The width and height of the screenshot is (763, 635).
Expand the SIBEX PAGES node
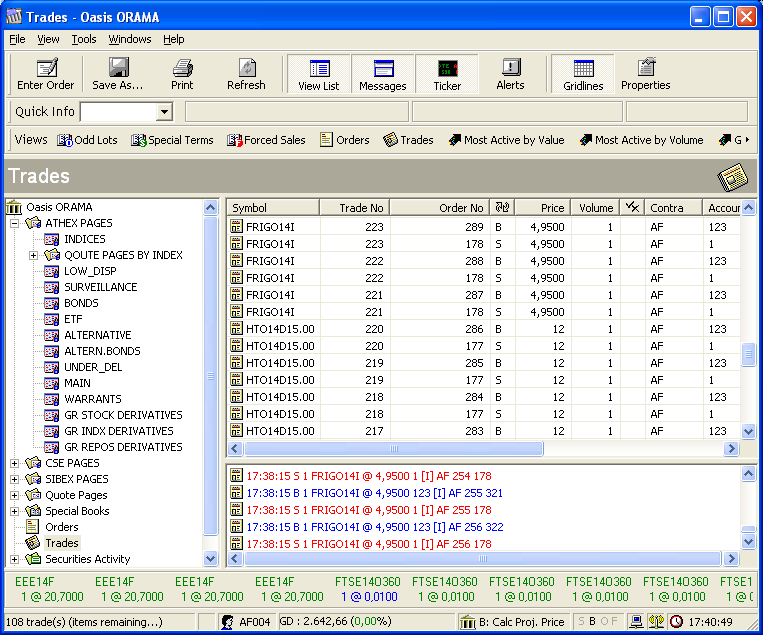coord(15,479)
